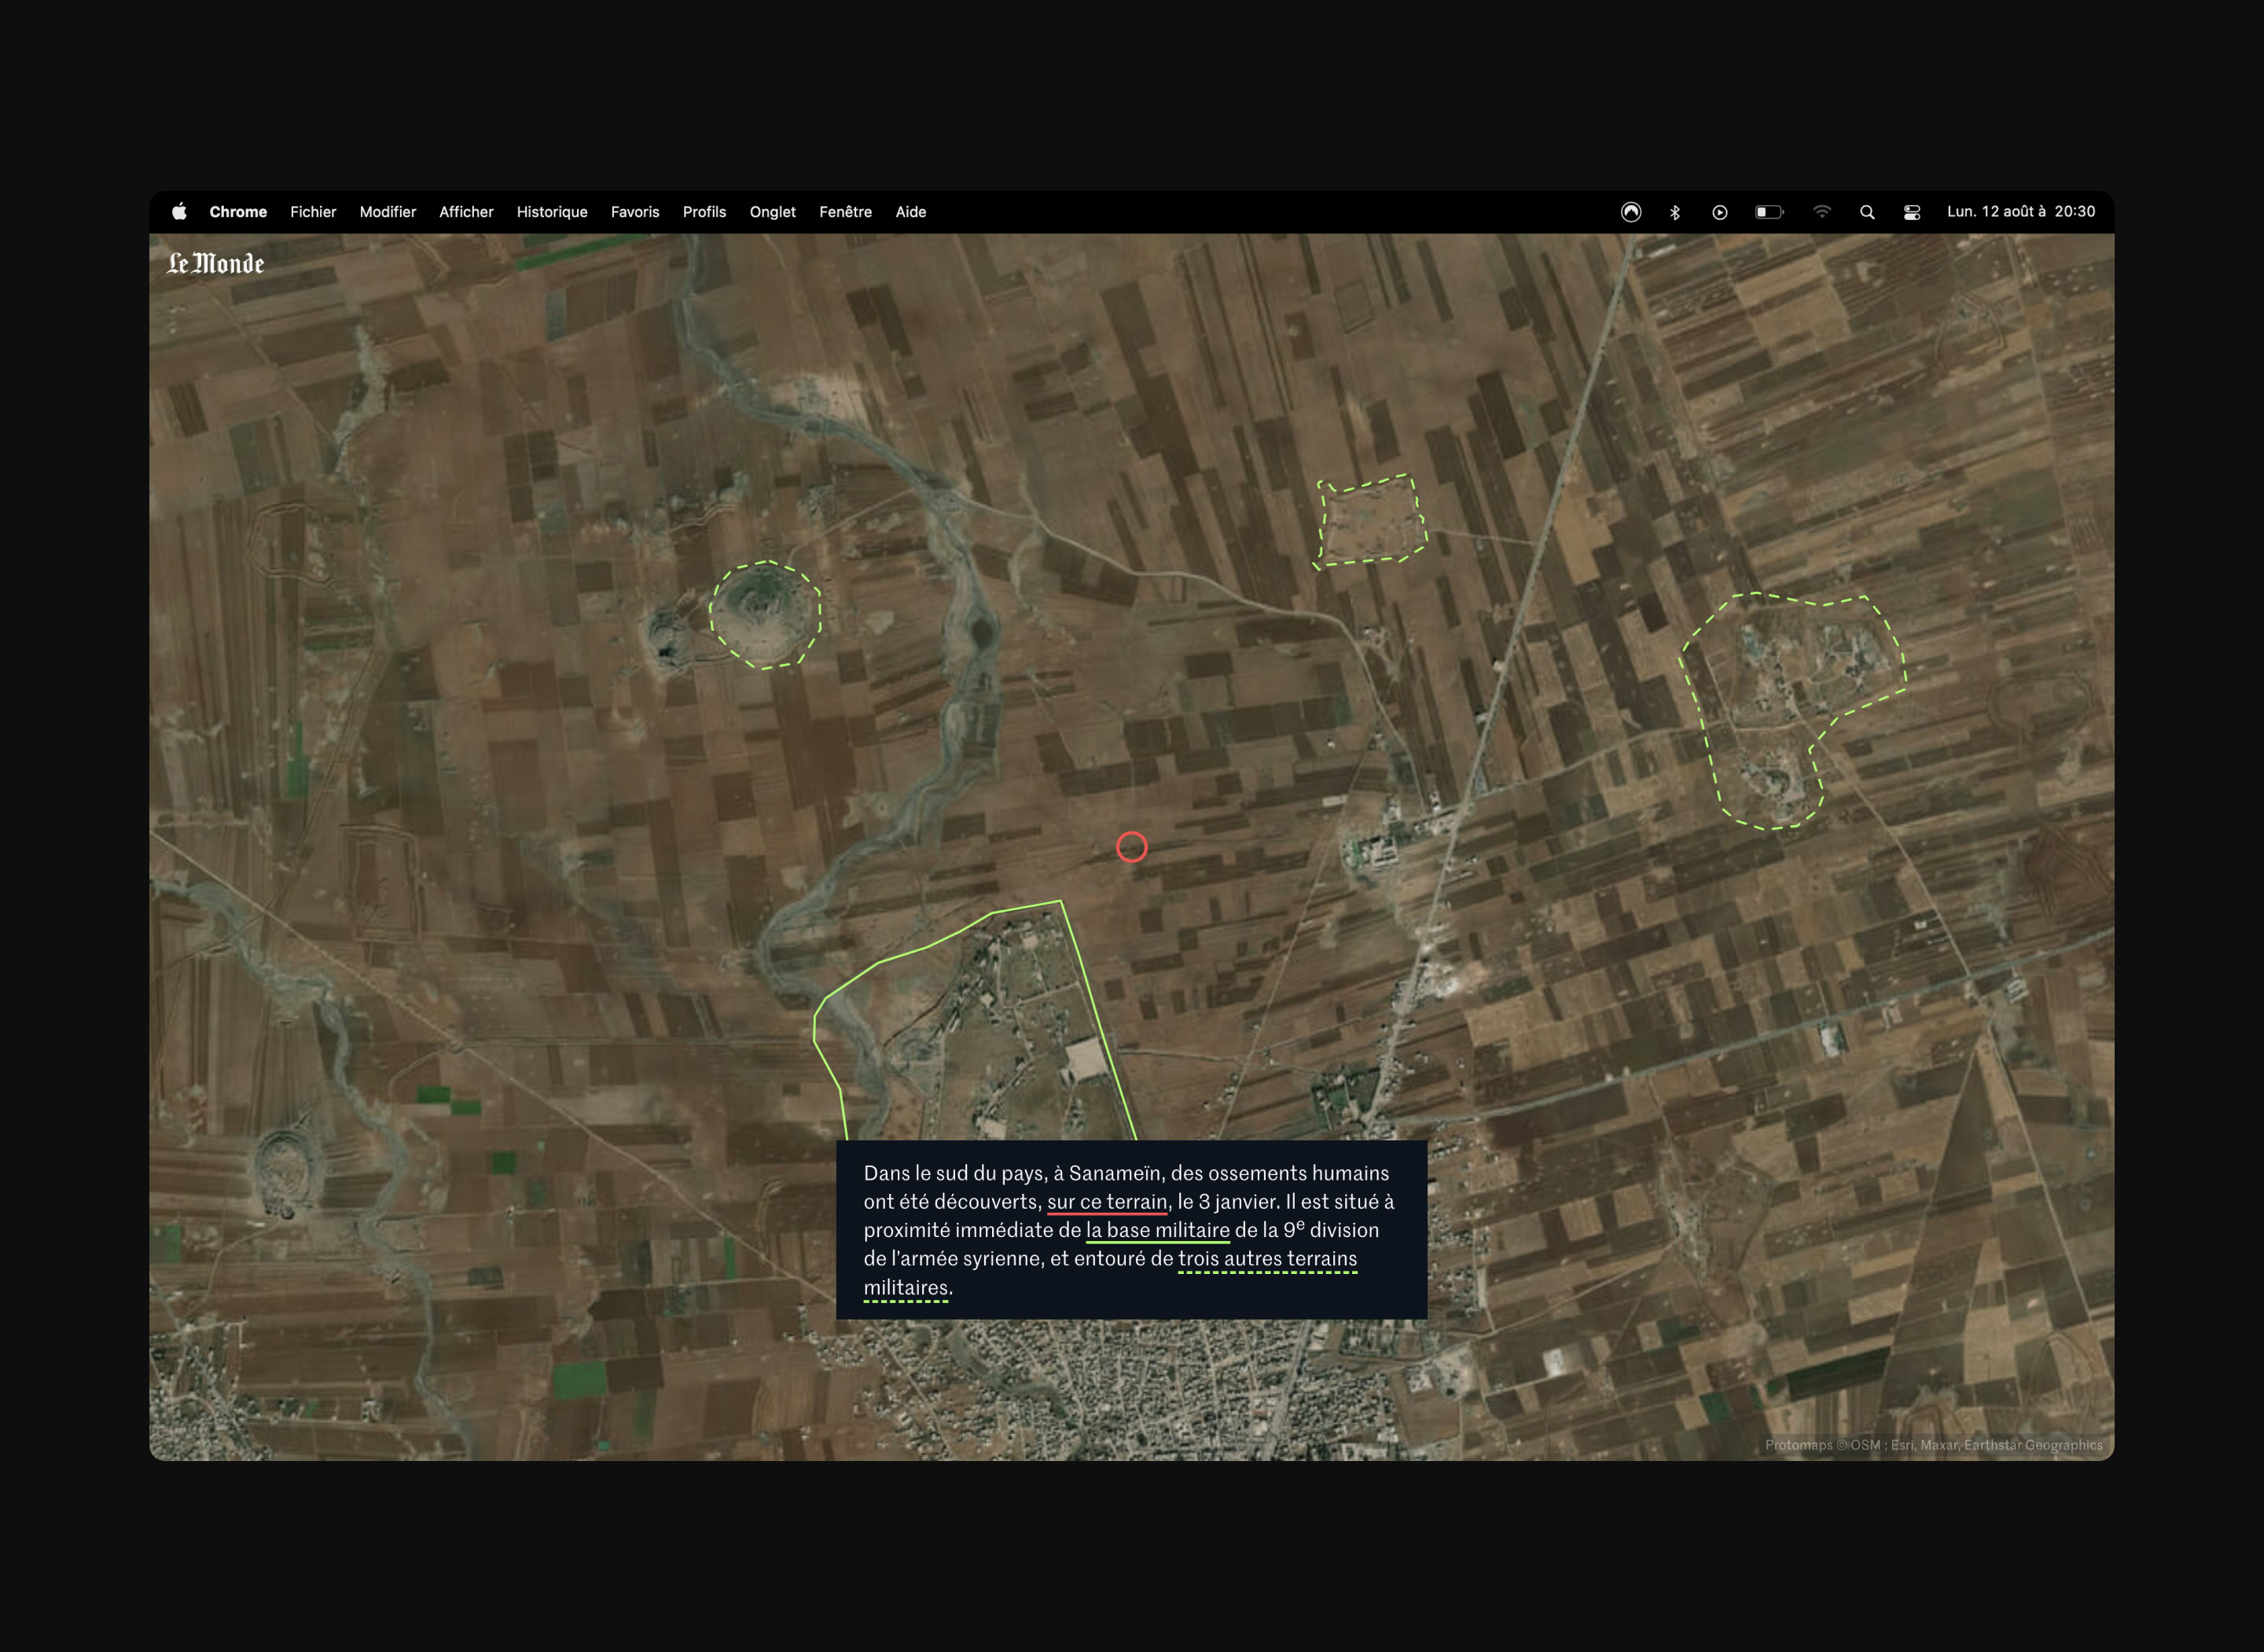
Task: Click the dashed round outline around the hill
Action: pos(765,615)
